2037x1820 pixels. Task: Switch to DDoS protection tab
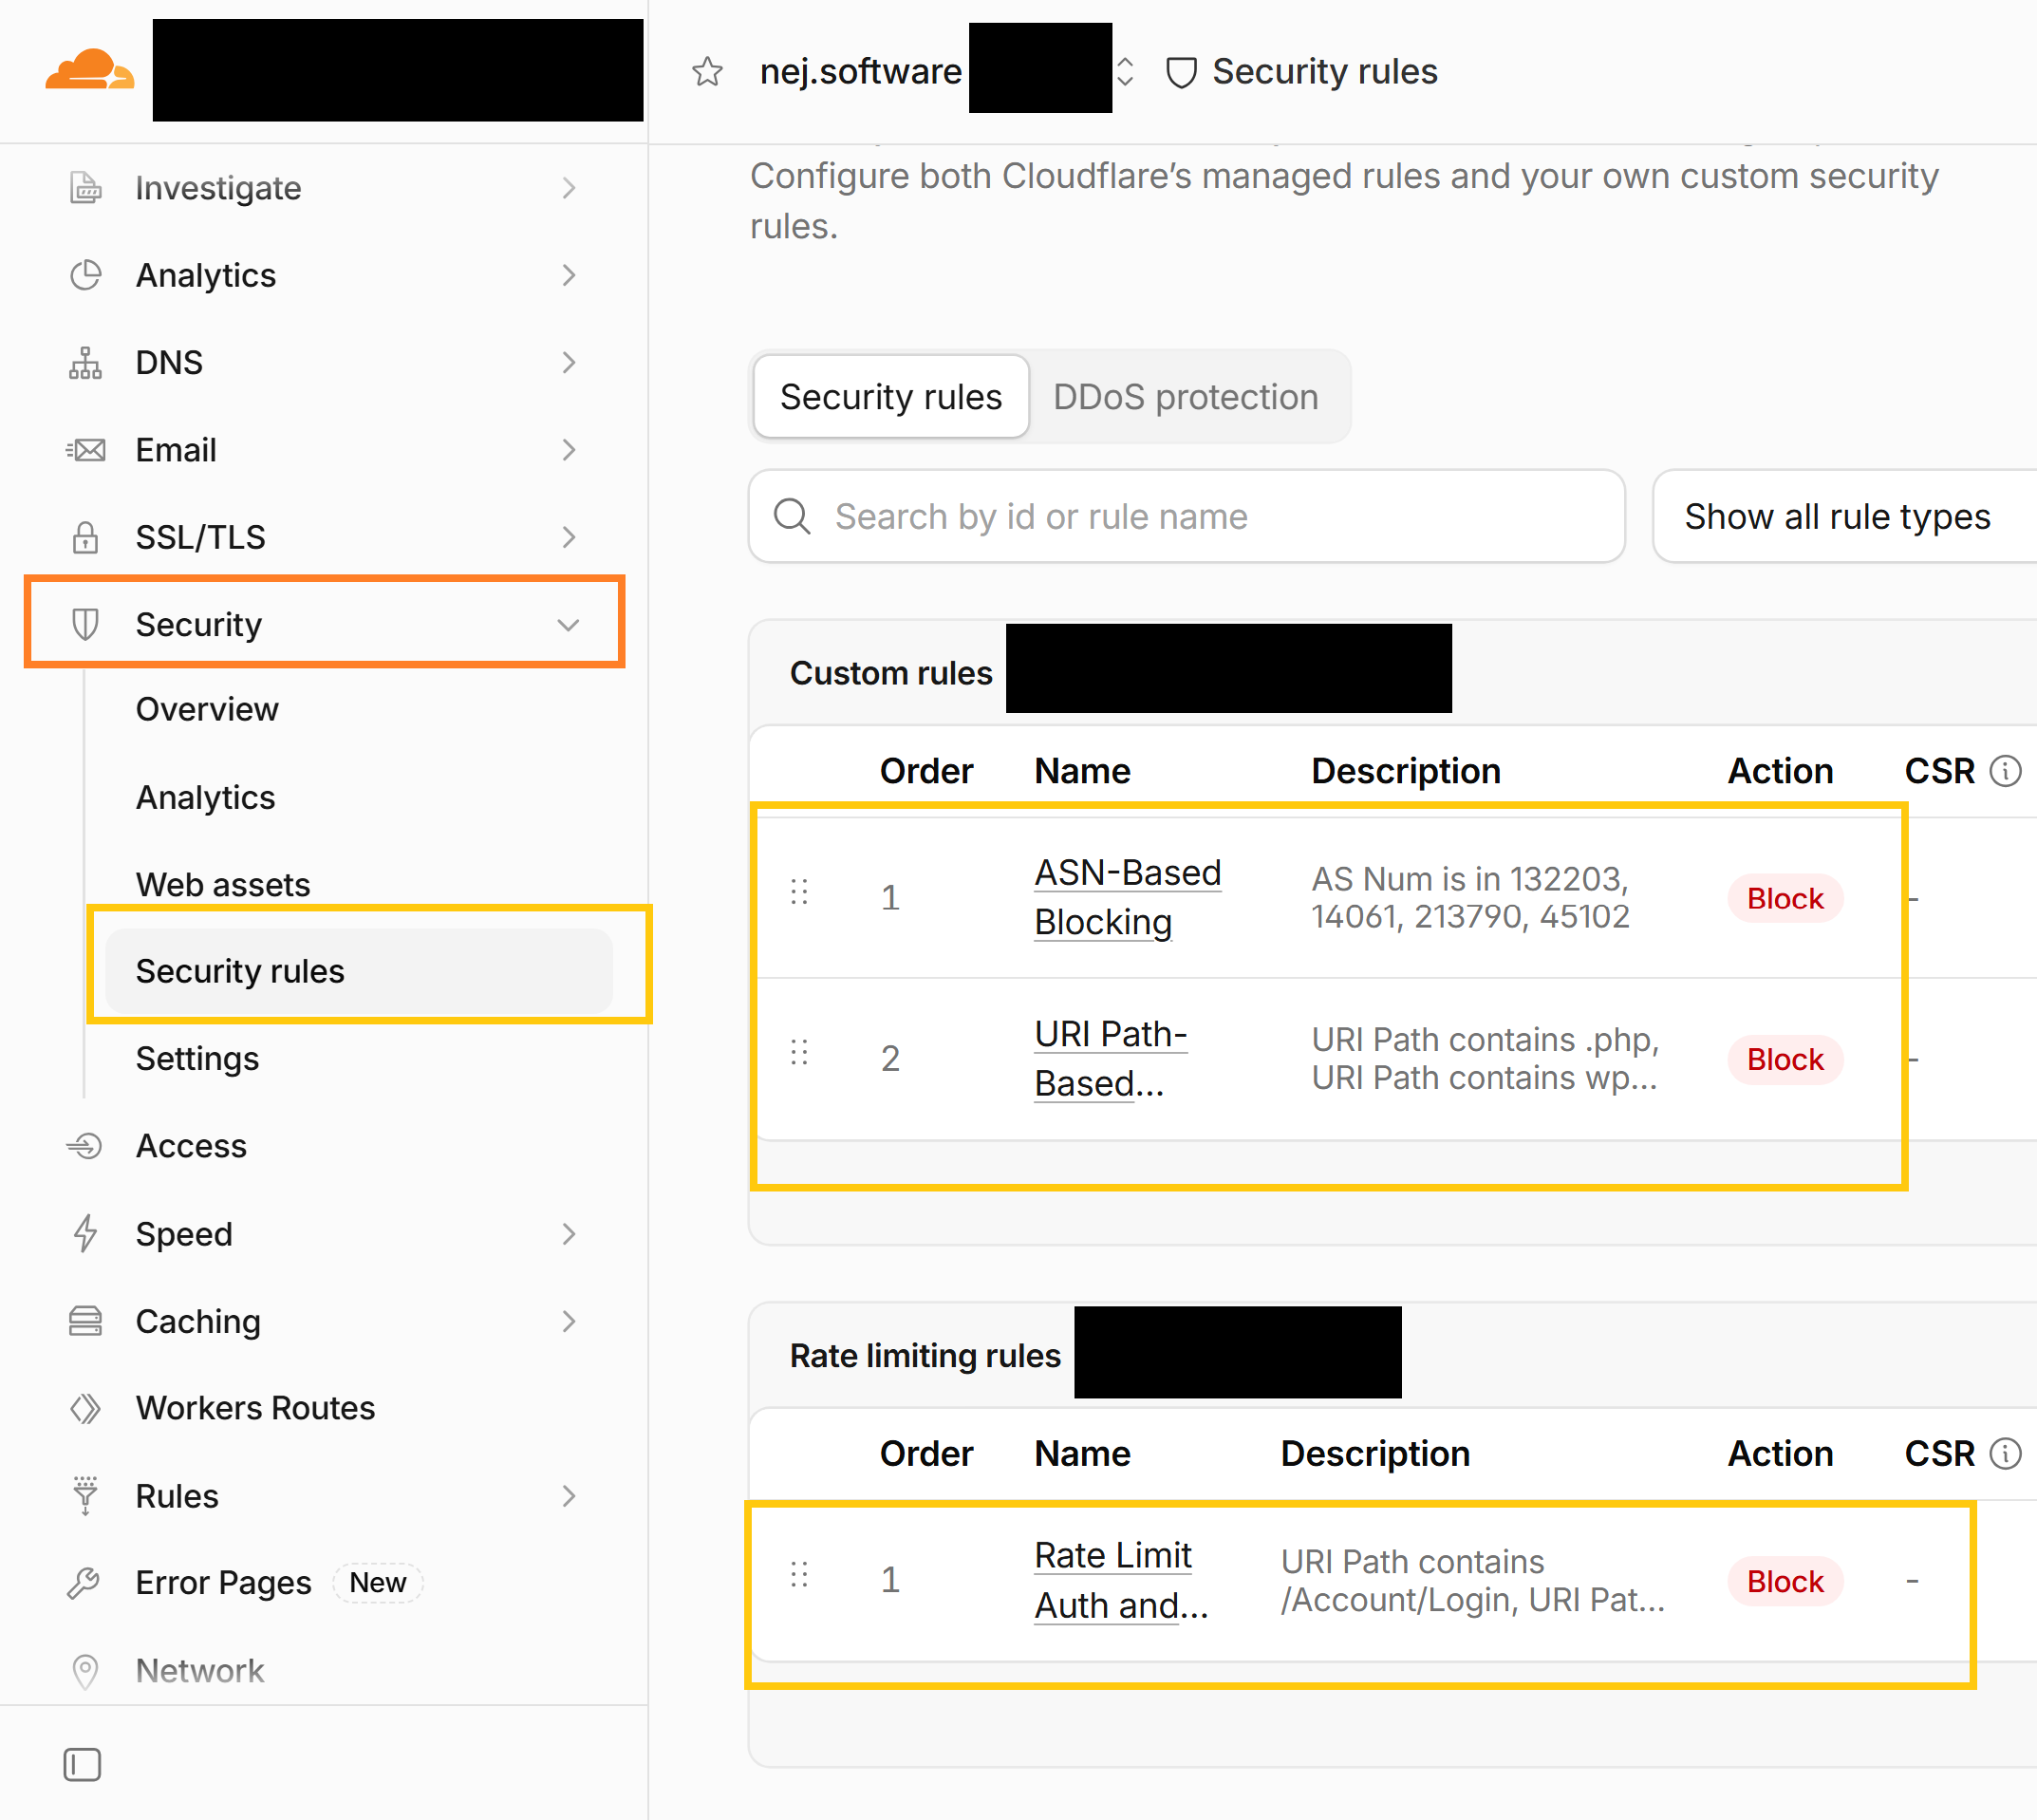point(1185,397)
